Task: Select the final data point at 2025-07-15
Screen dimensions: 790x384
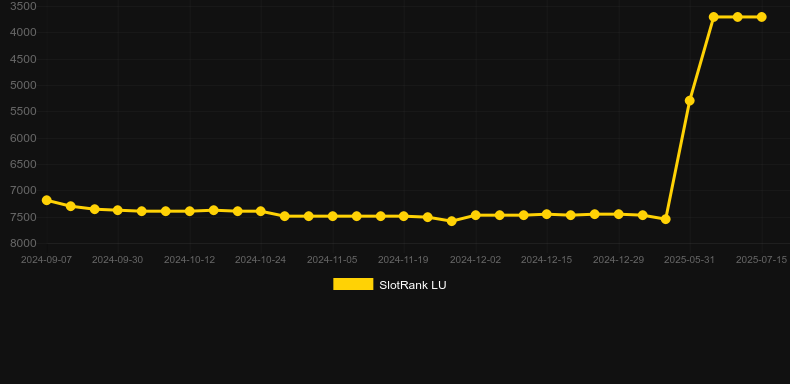Action: click(x=761, y=17)
